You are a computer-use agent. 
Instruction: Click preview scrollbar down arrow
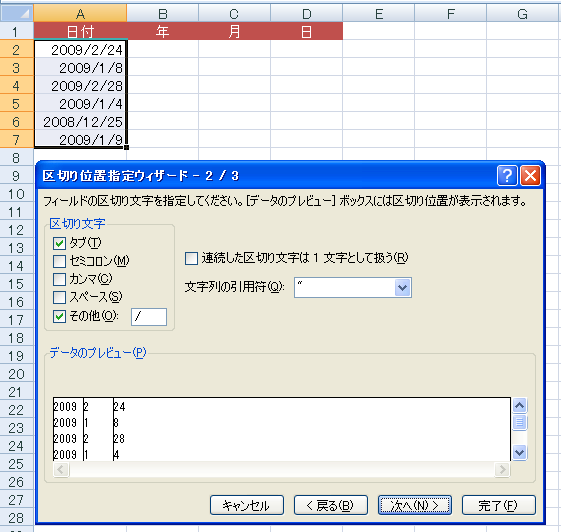519,453
